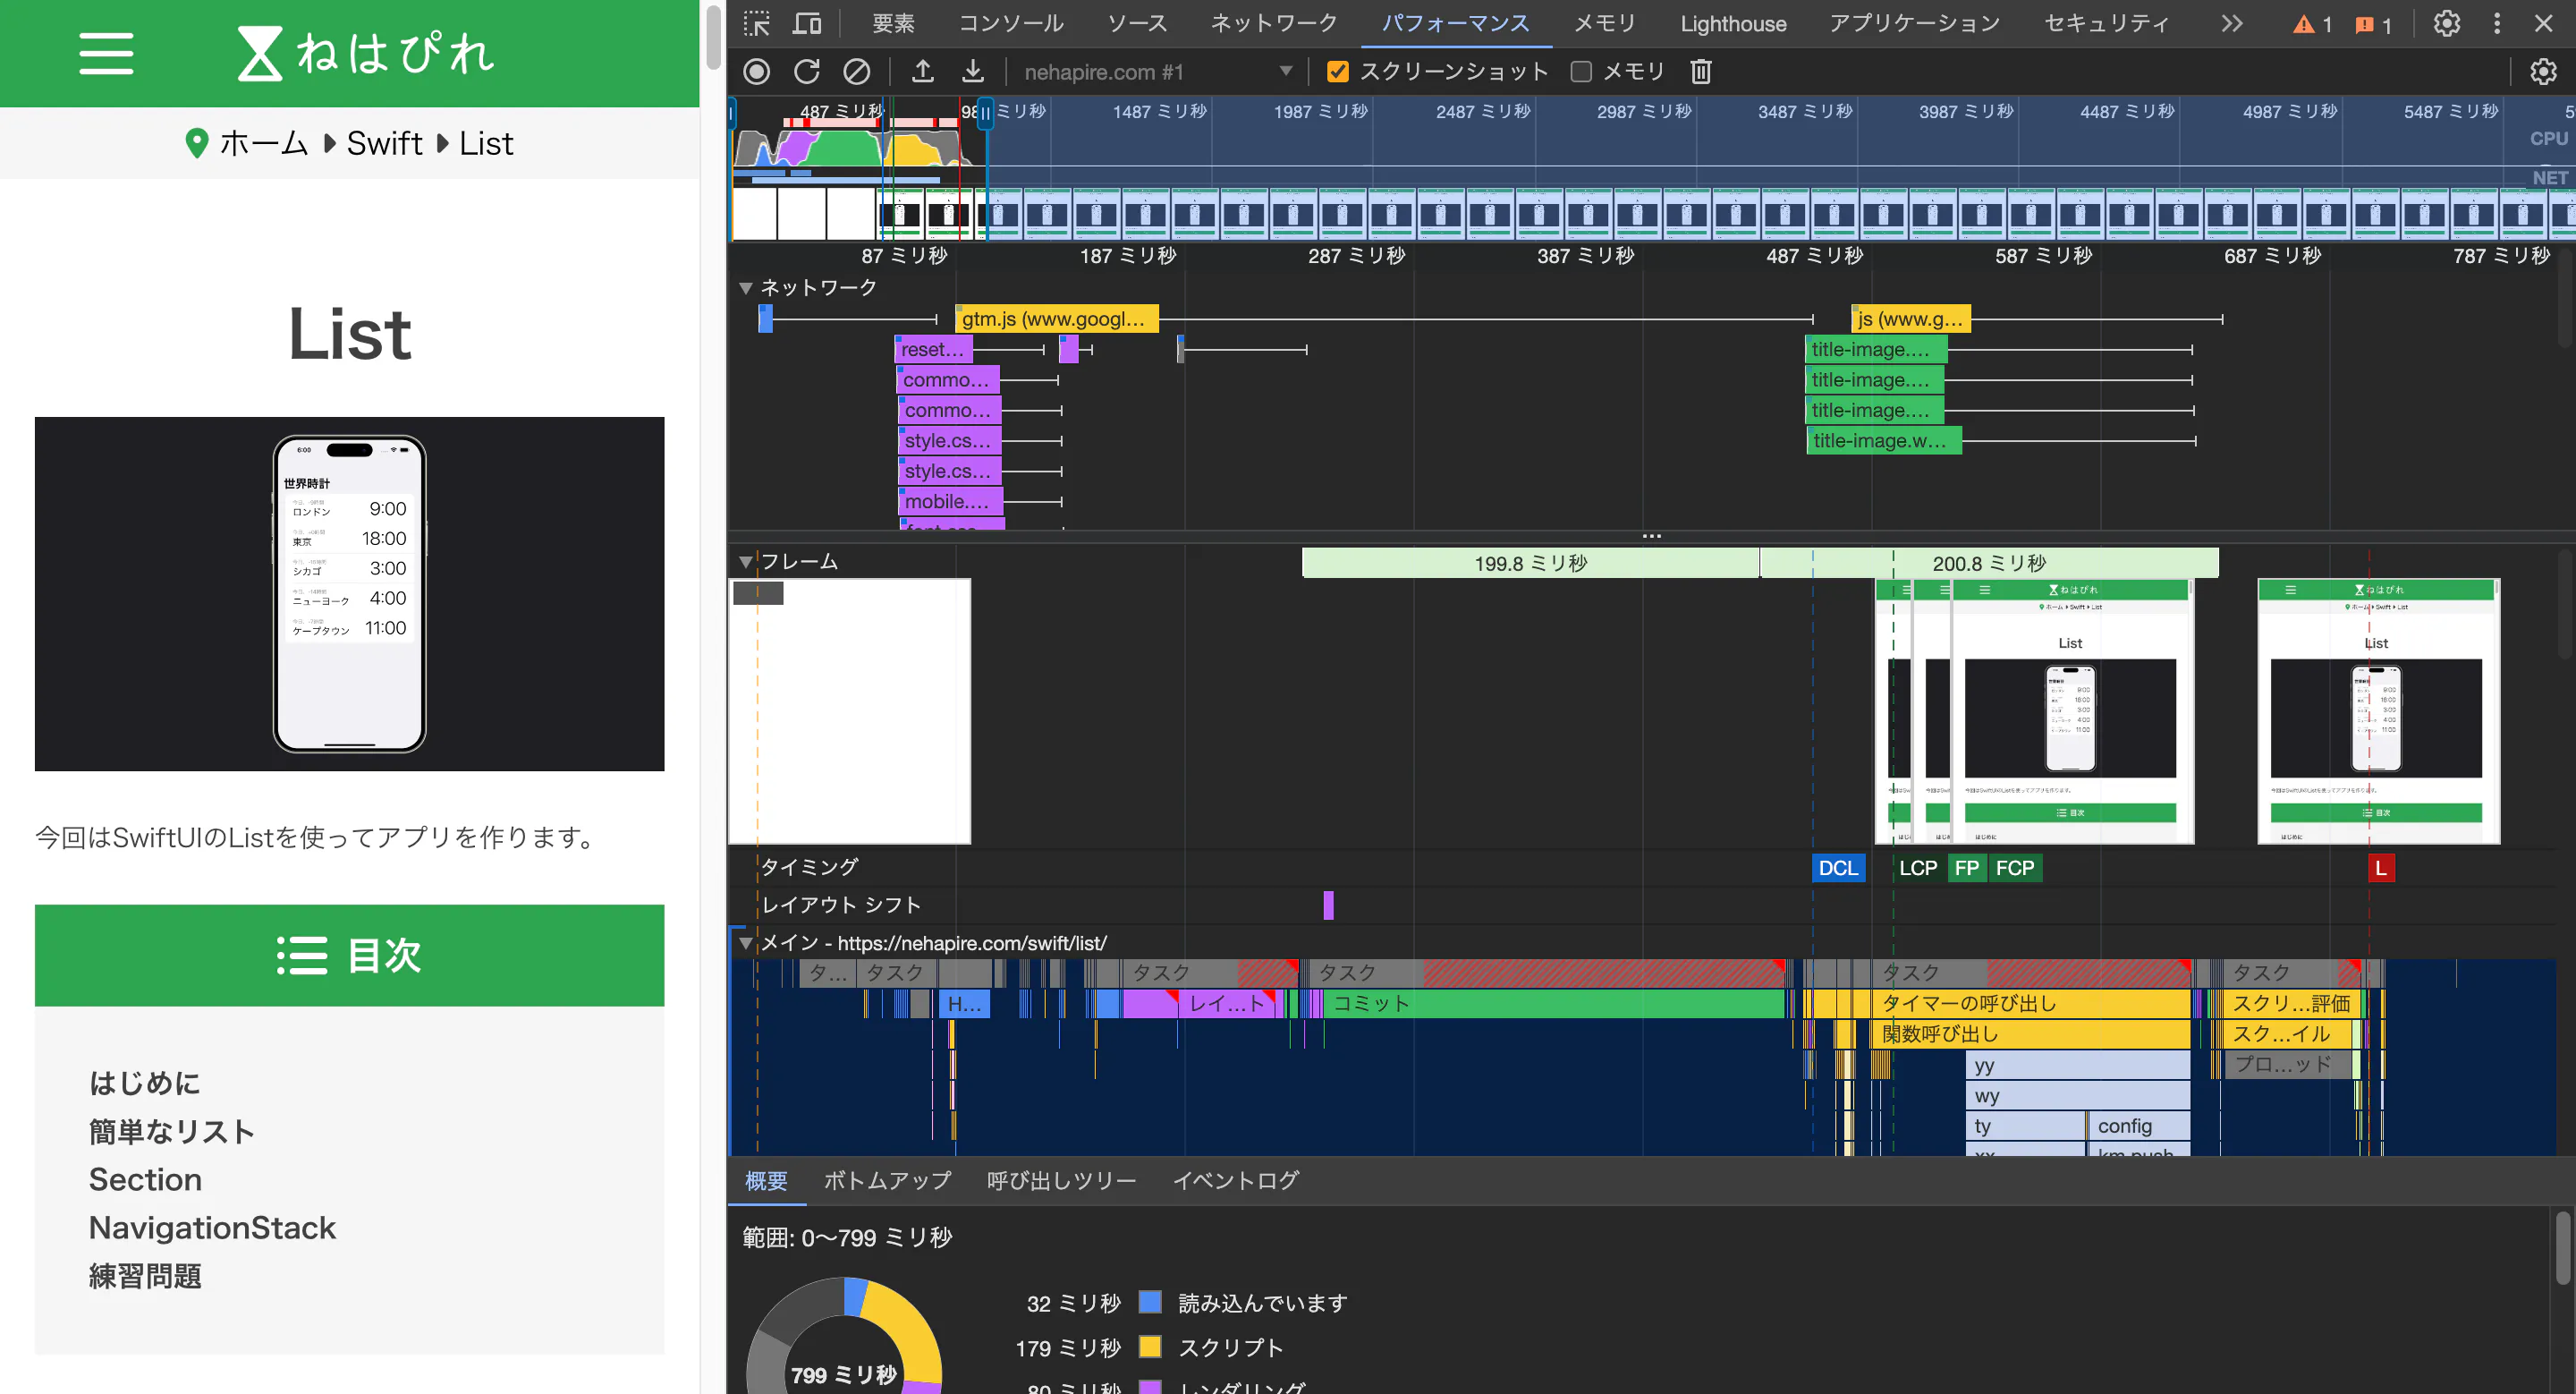
Task: Open the メモリ panel tab
Action: [1605, 23]
